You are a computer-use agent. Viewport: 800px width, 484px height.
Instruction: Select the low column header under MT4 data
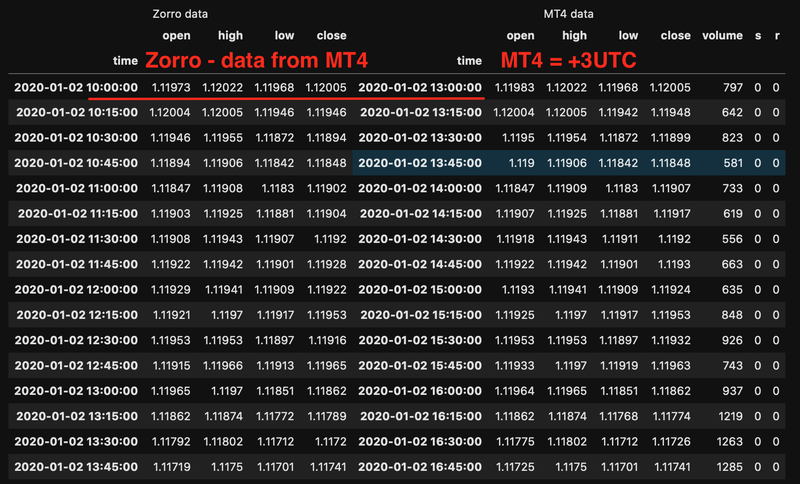(627, 36)
